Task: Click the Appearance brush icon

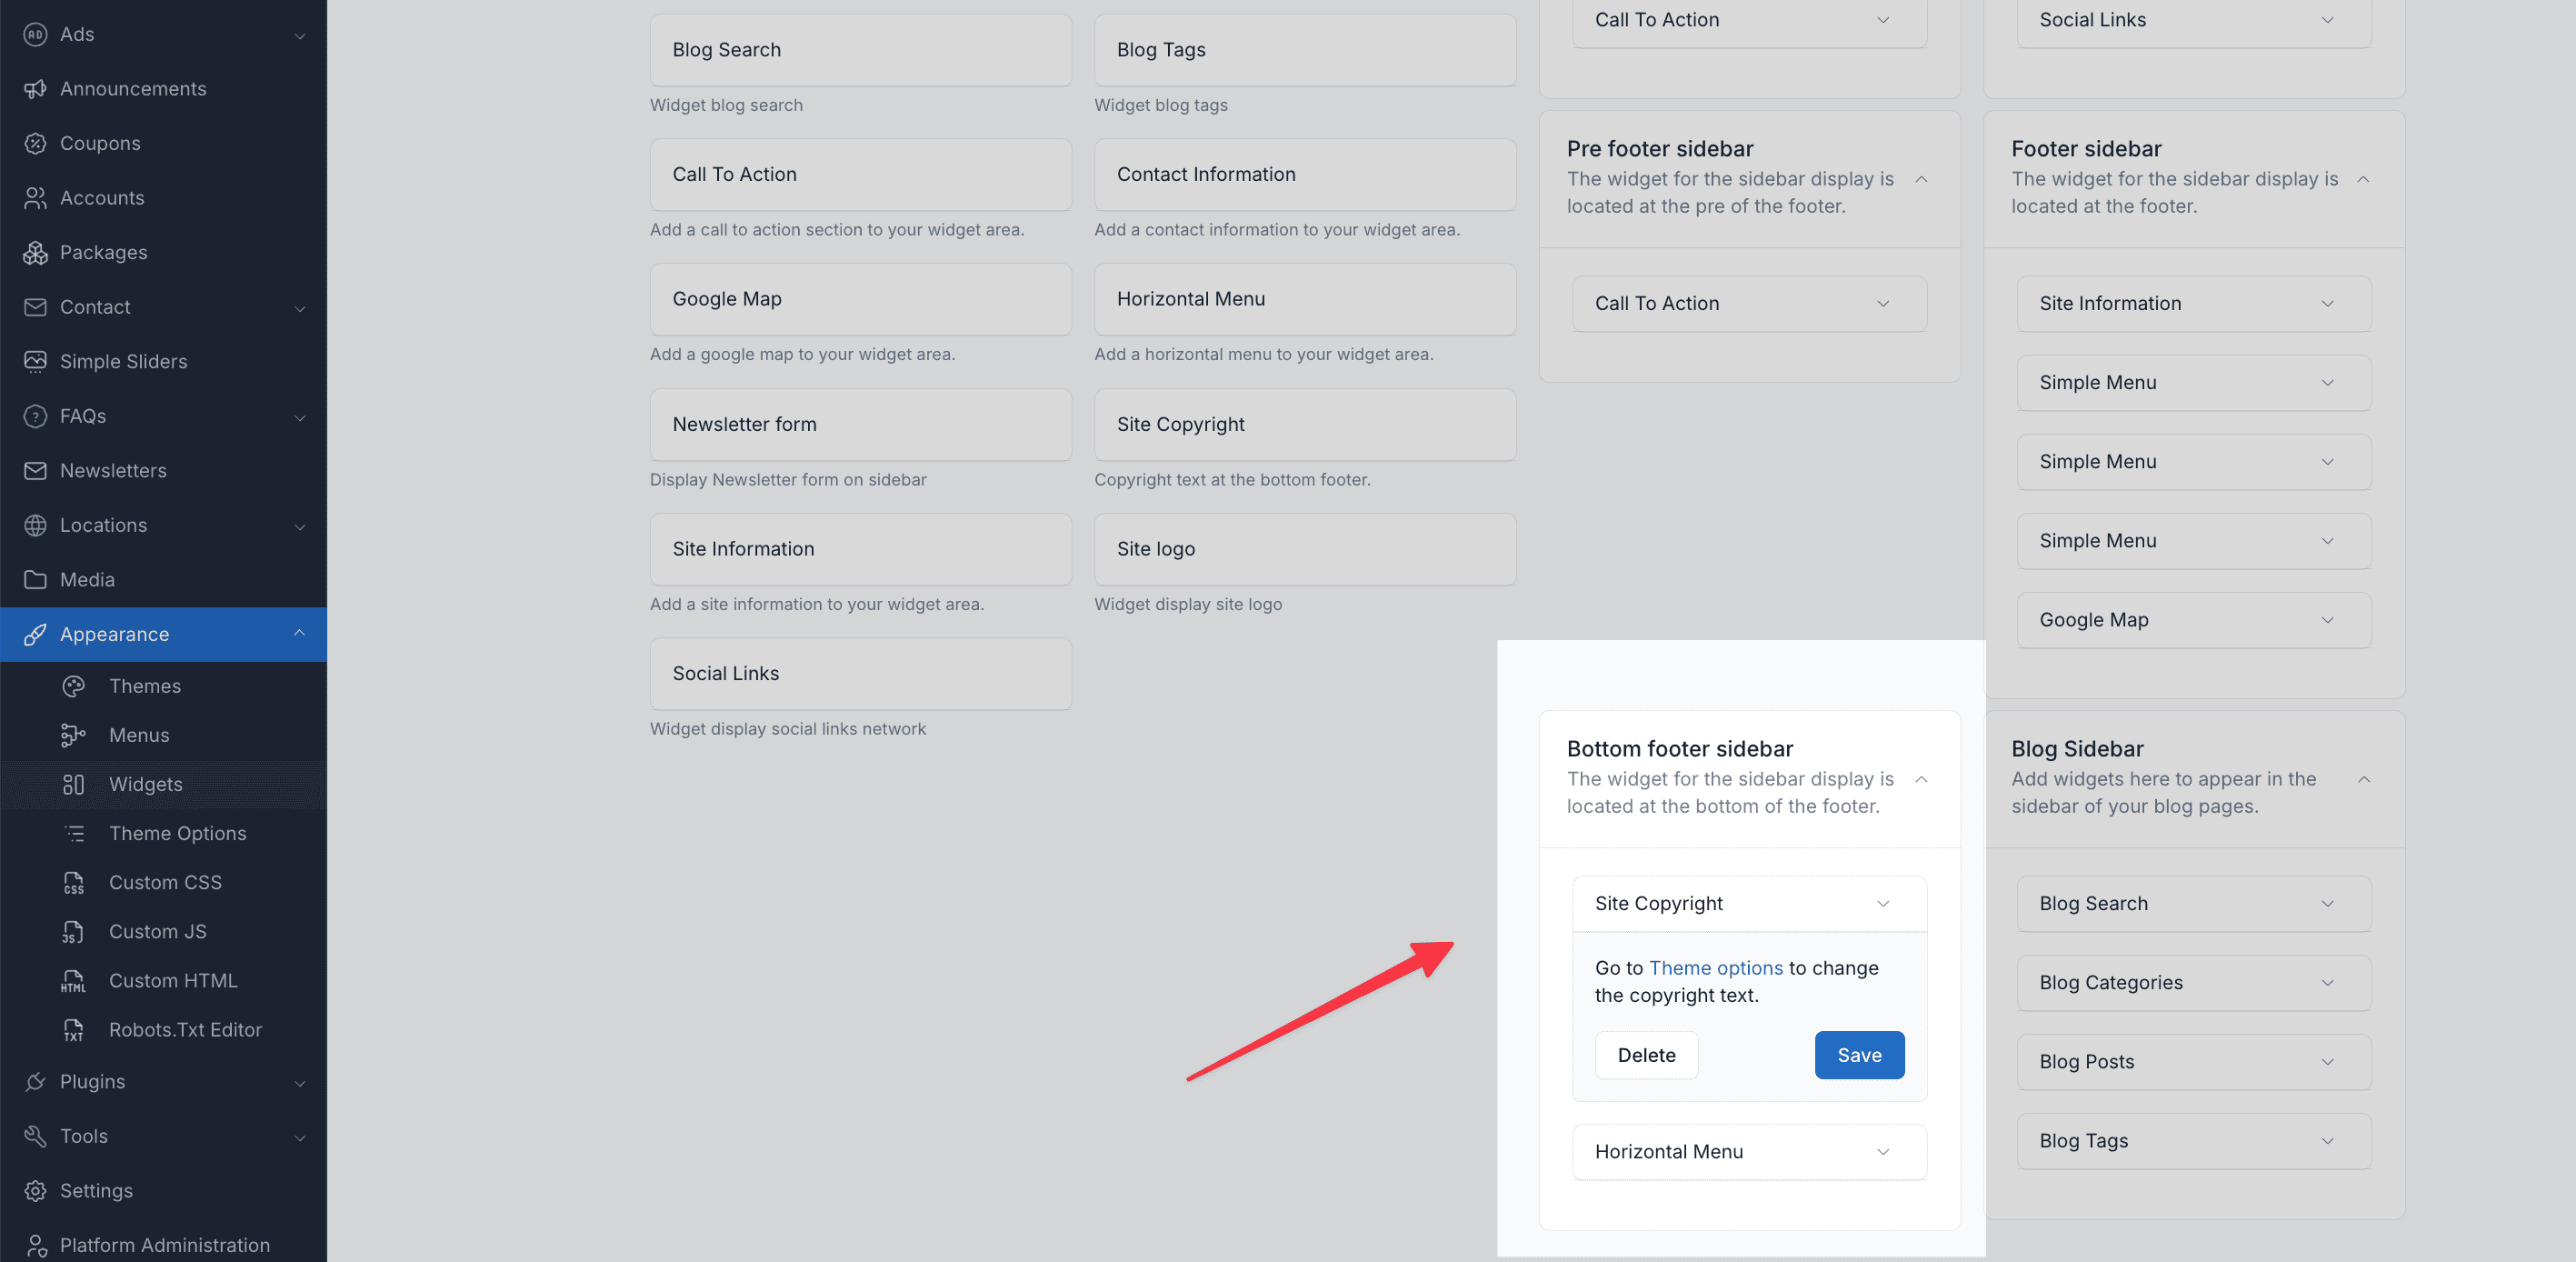Action: point(35,634)
